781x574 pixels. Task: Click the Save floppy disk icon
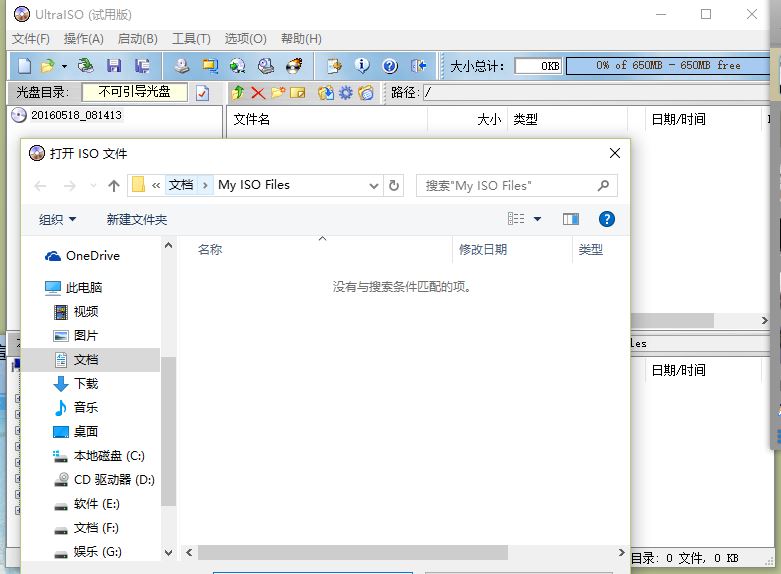114,66
